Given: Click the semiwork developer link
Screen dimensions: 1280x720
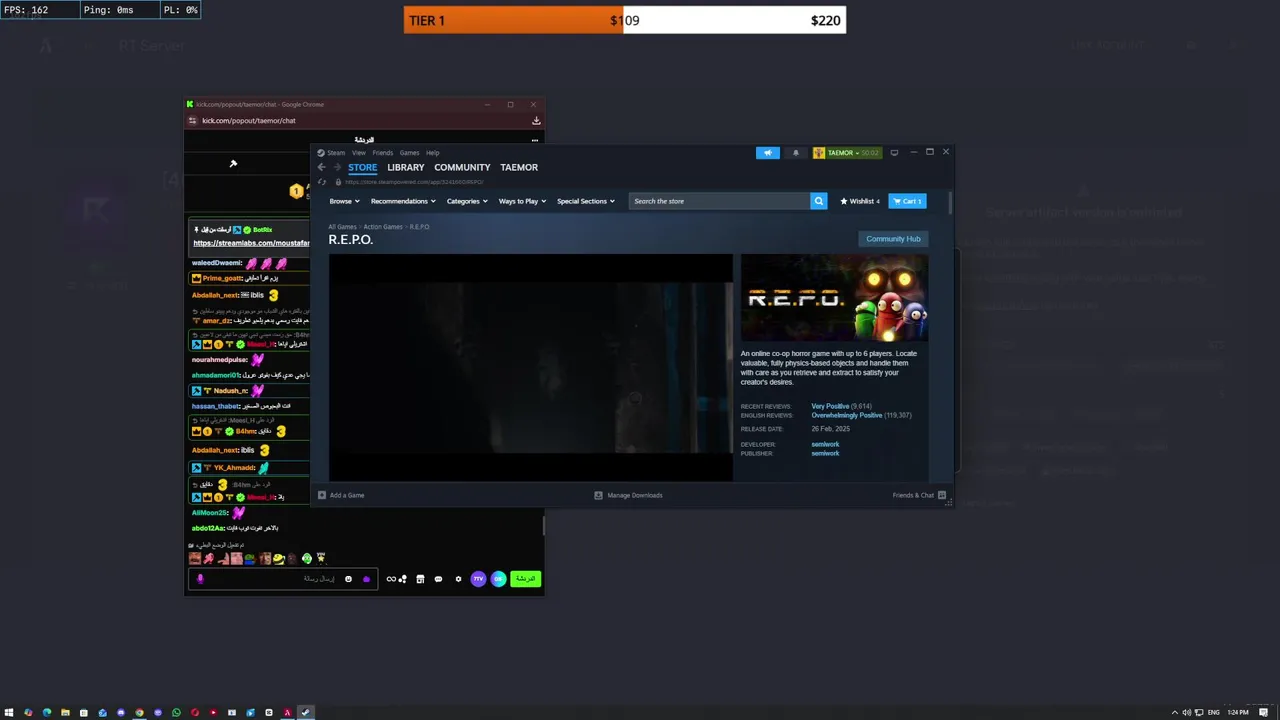Looking at the screenshot, I should pos(825,444).
